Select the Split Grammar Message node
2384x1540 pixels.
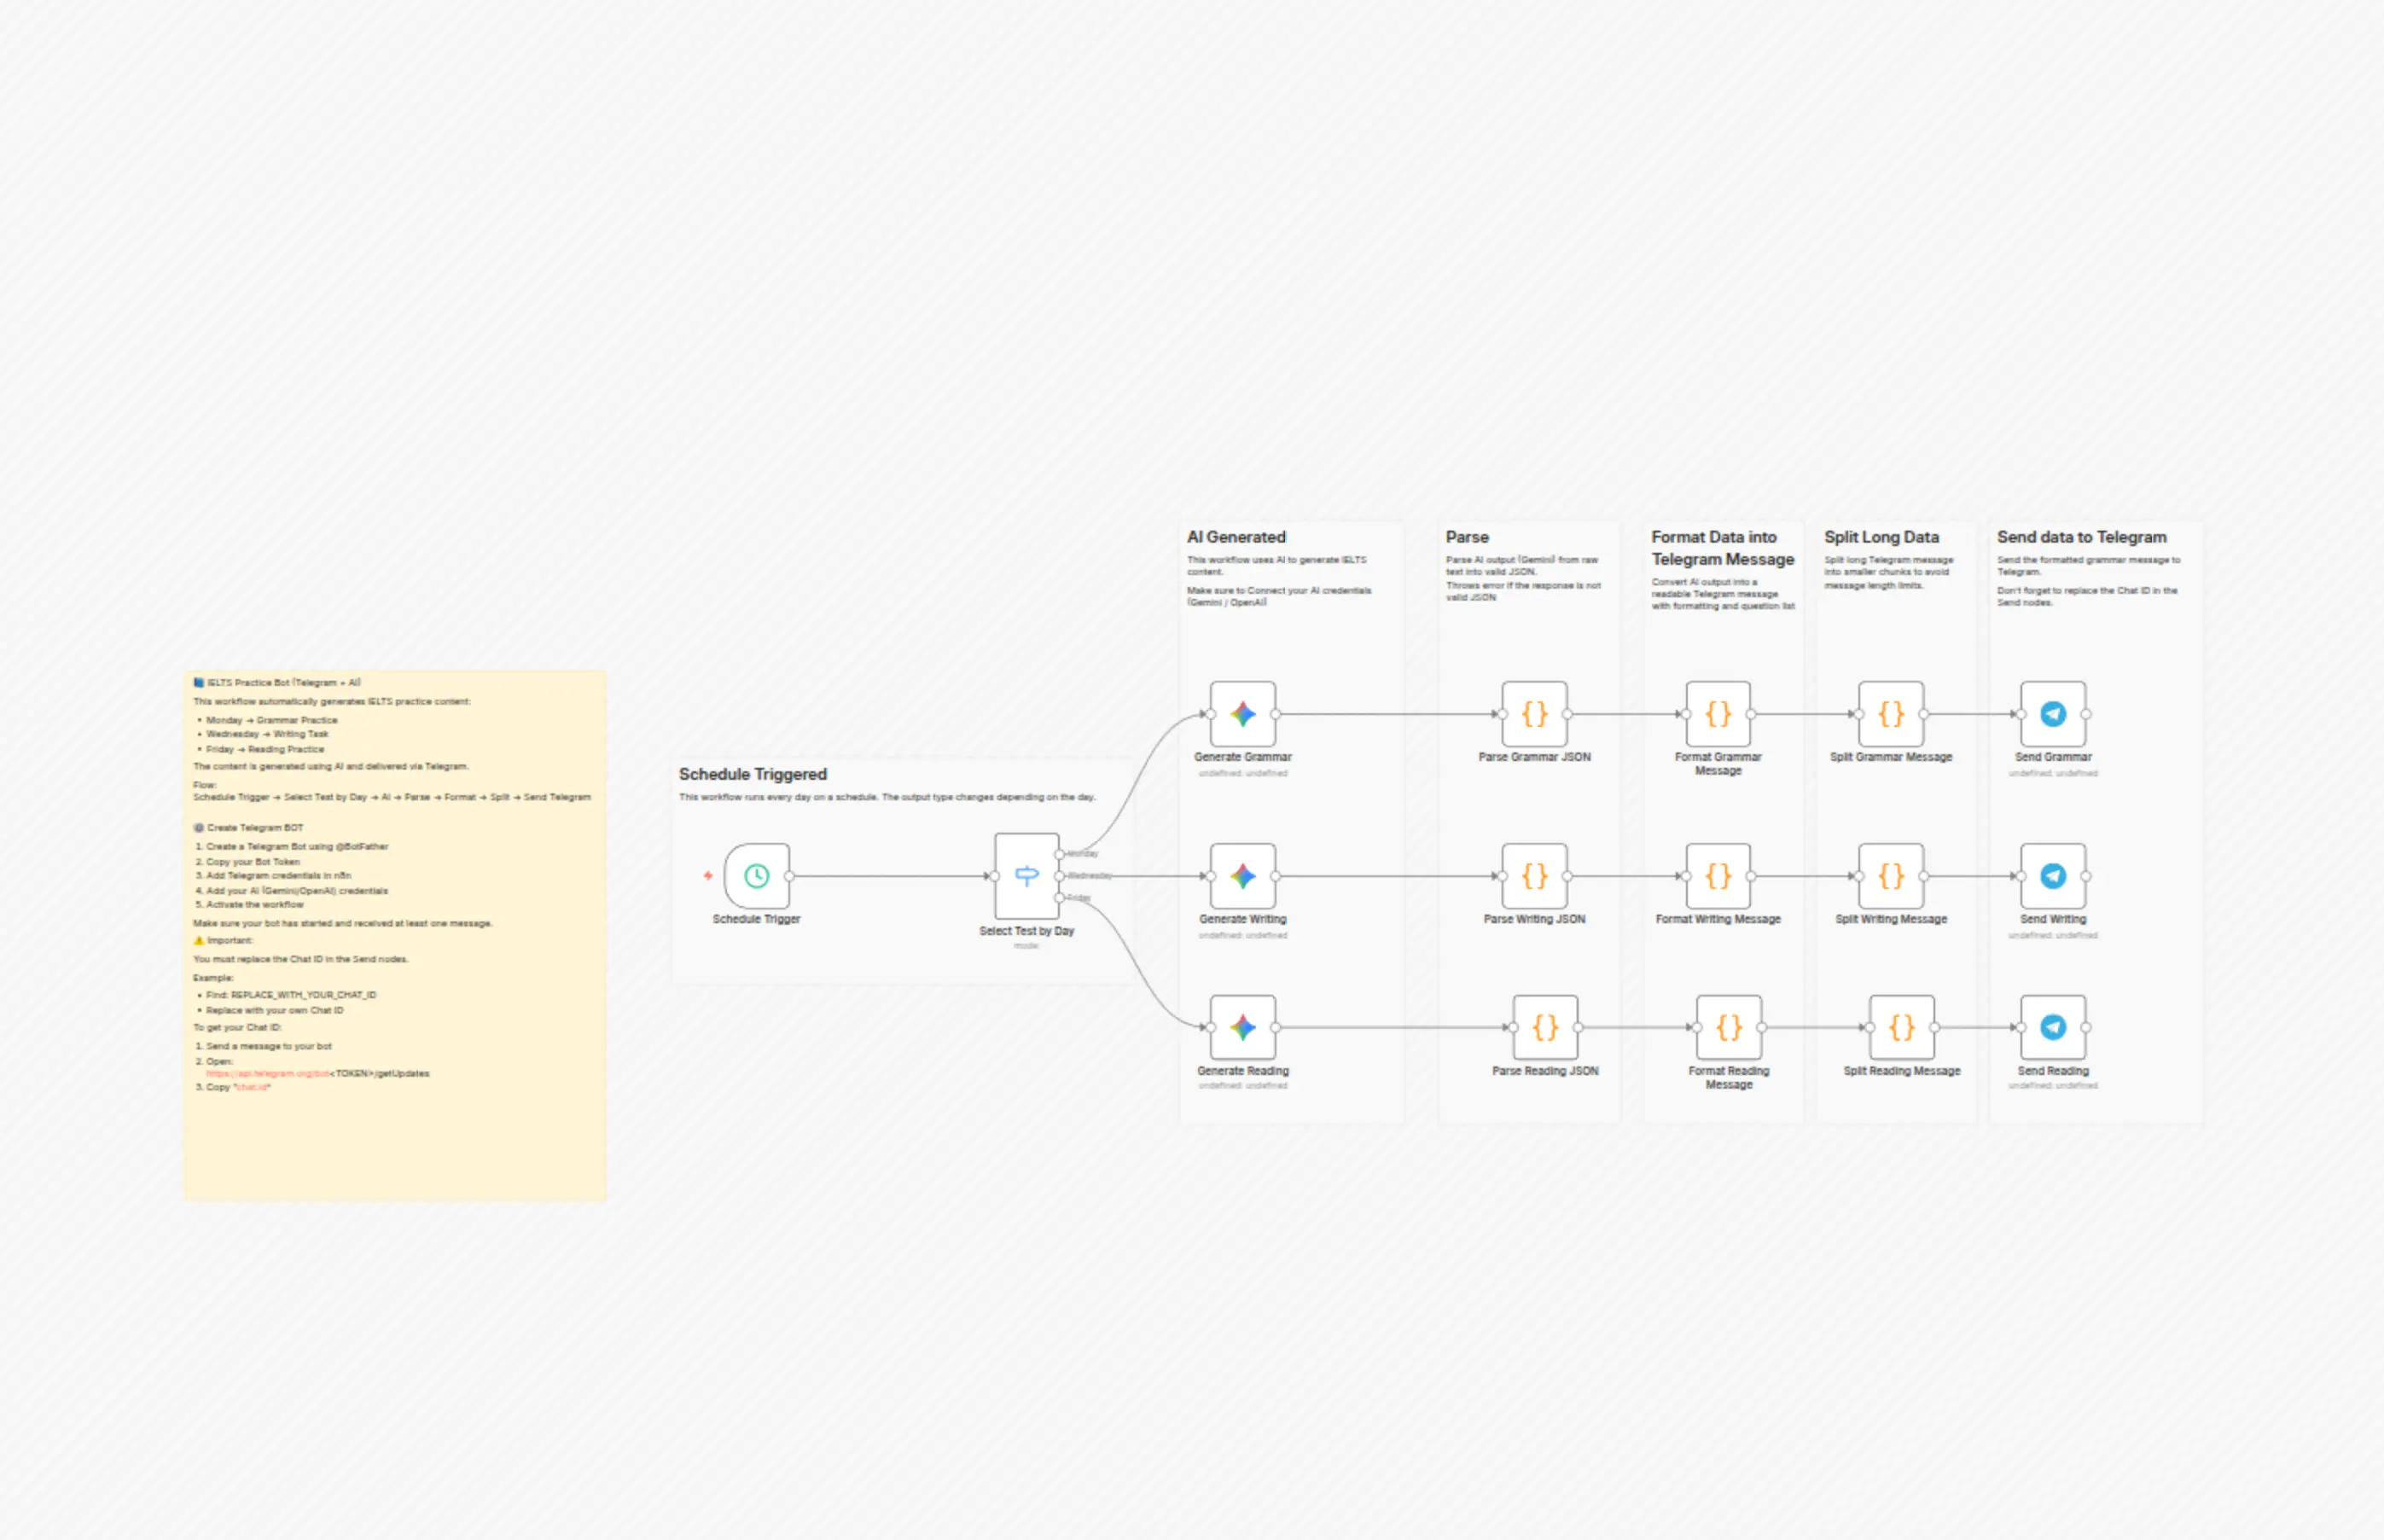1891,714
